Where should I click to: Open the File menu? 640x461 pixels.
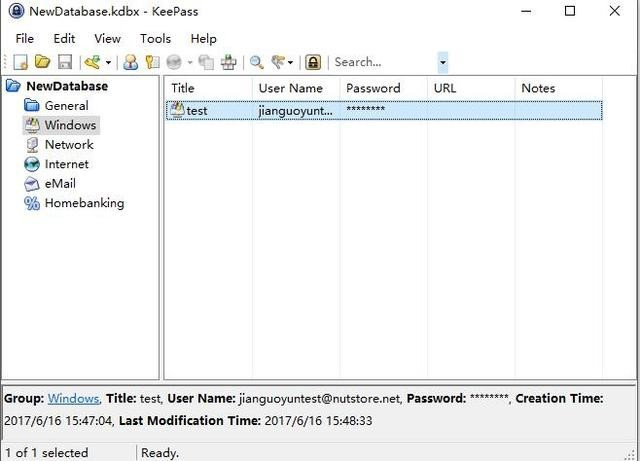pos(24,39)
